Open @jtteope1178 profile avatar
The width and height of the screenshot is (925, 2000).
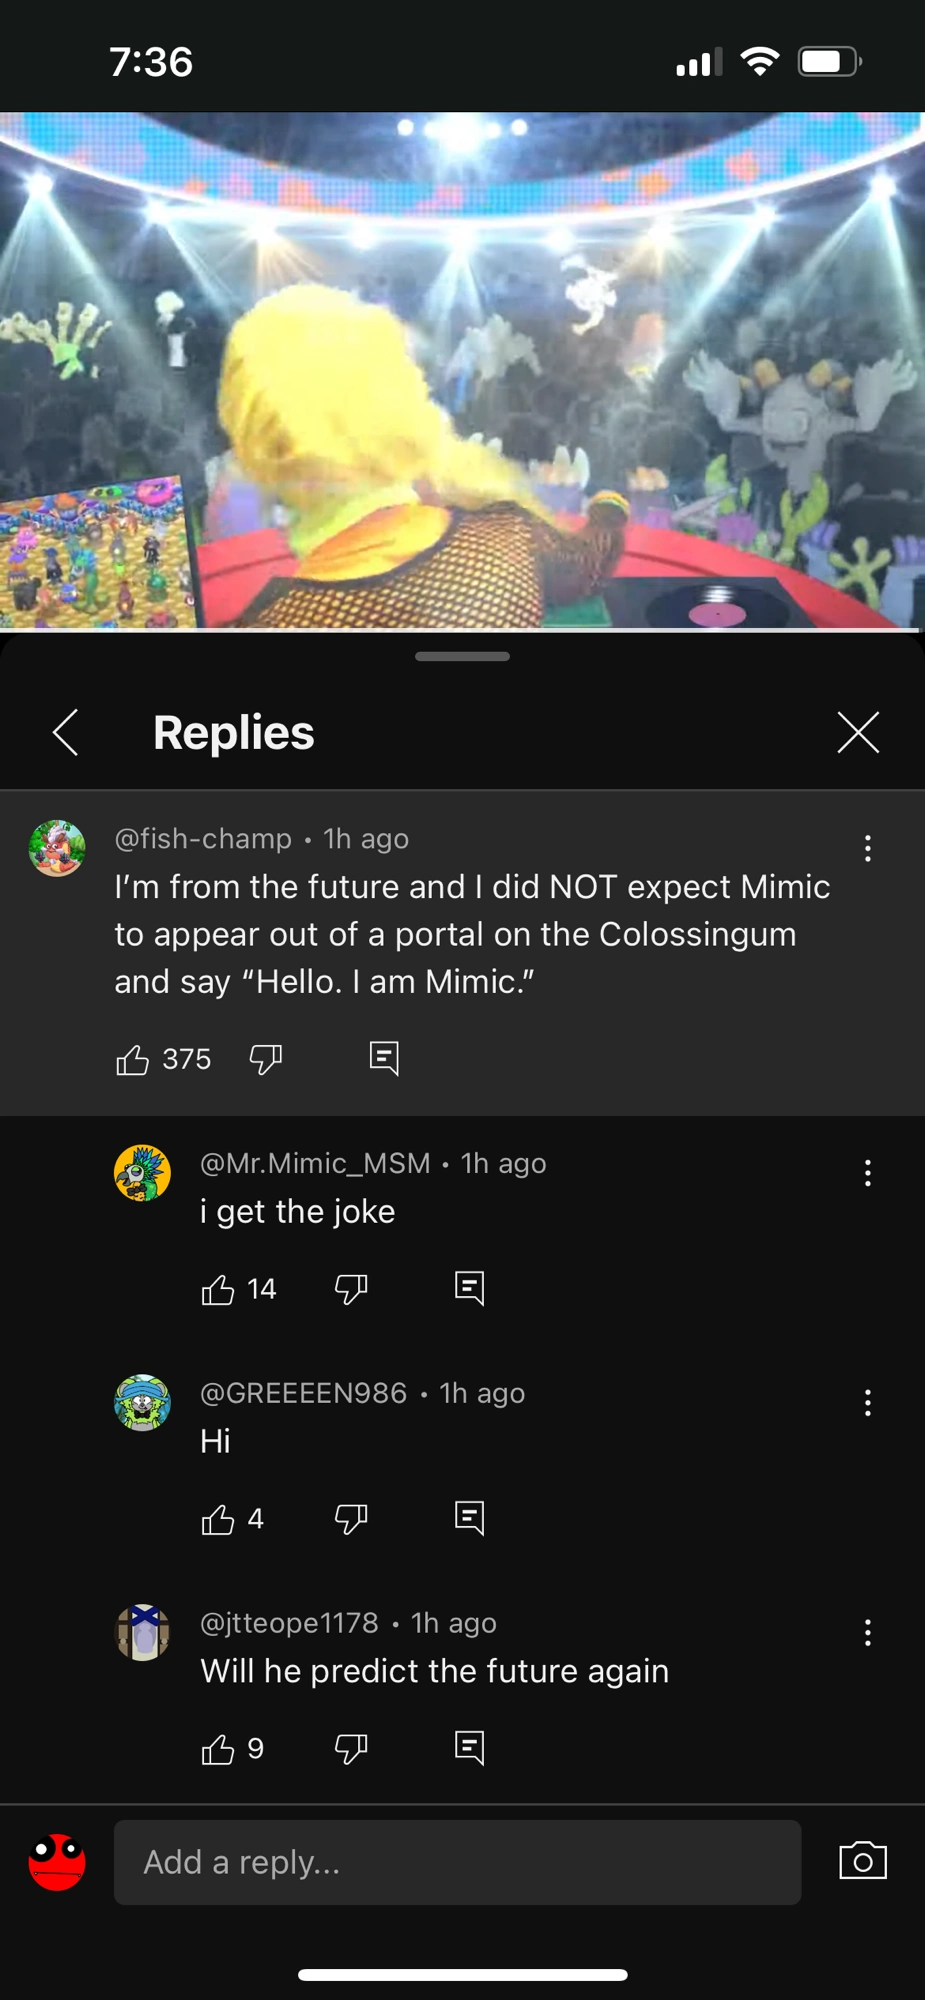[143, 1632]
